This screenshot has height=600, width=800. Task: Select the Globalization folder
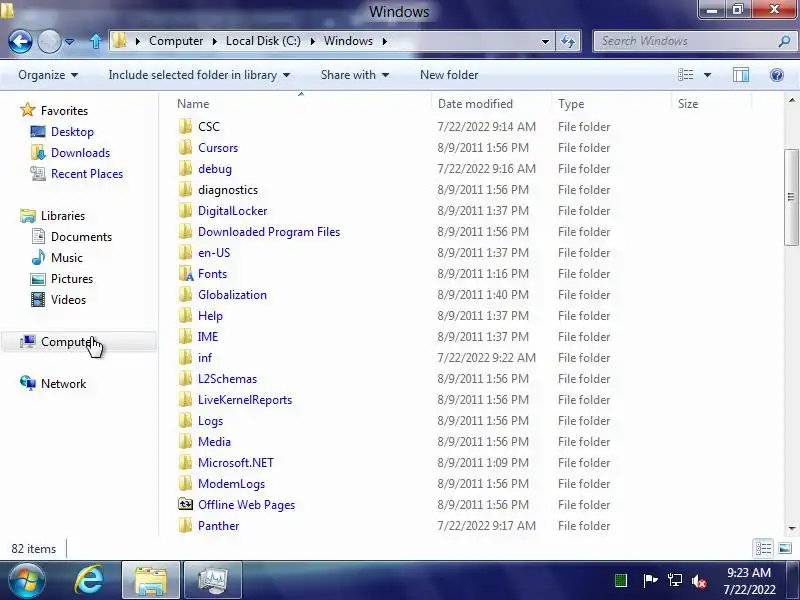click(x=232, y=294)
